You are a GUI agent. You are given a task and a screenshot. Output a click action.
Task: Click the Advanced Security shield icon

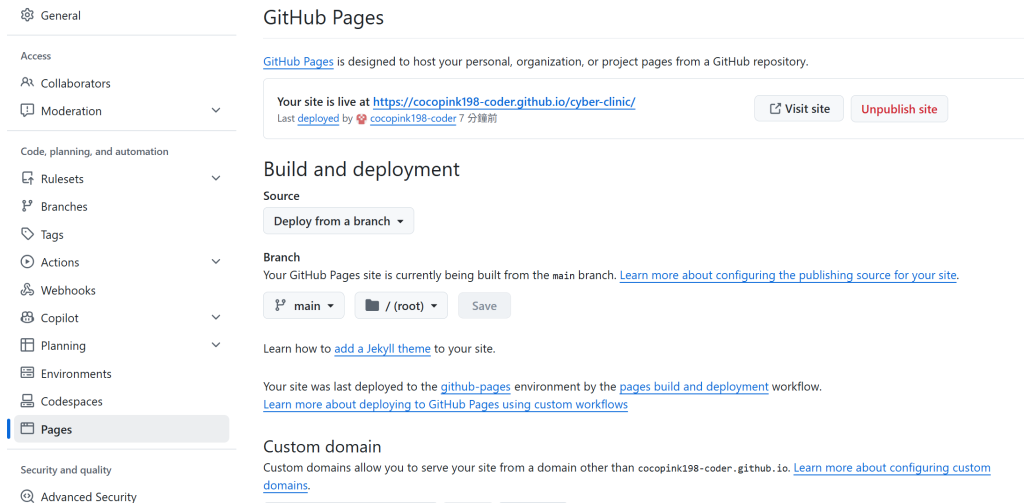coord(27,496)
